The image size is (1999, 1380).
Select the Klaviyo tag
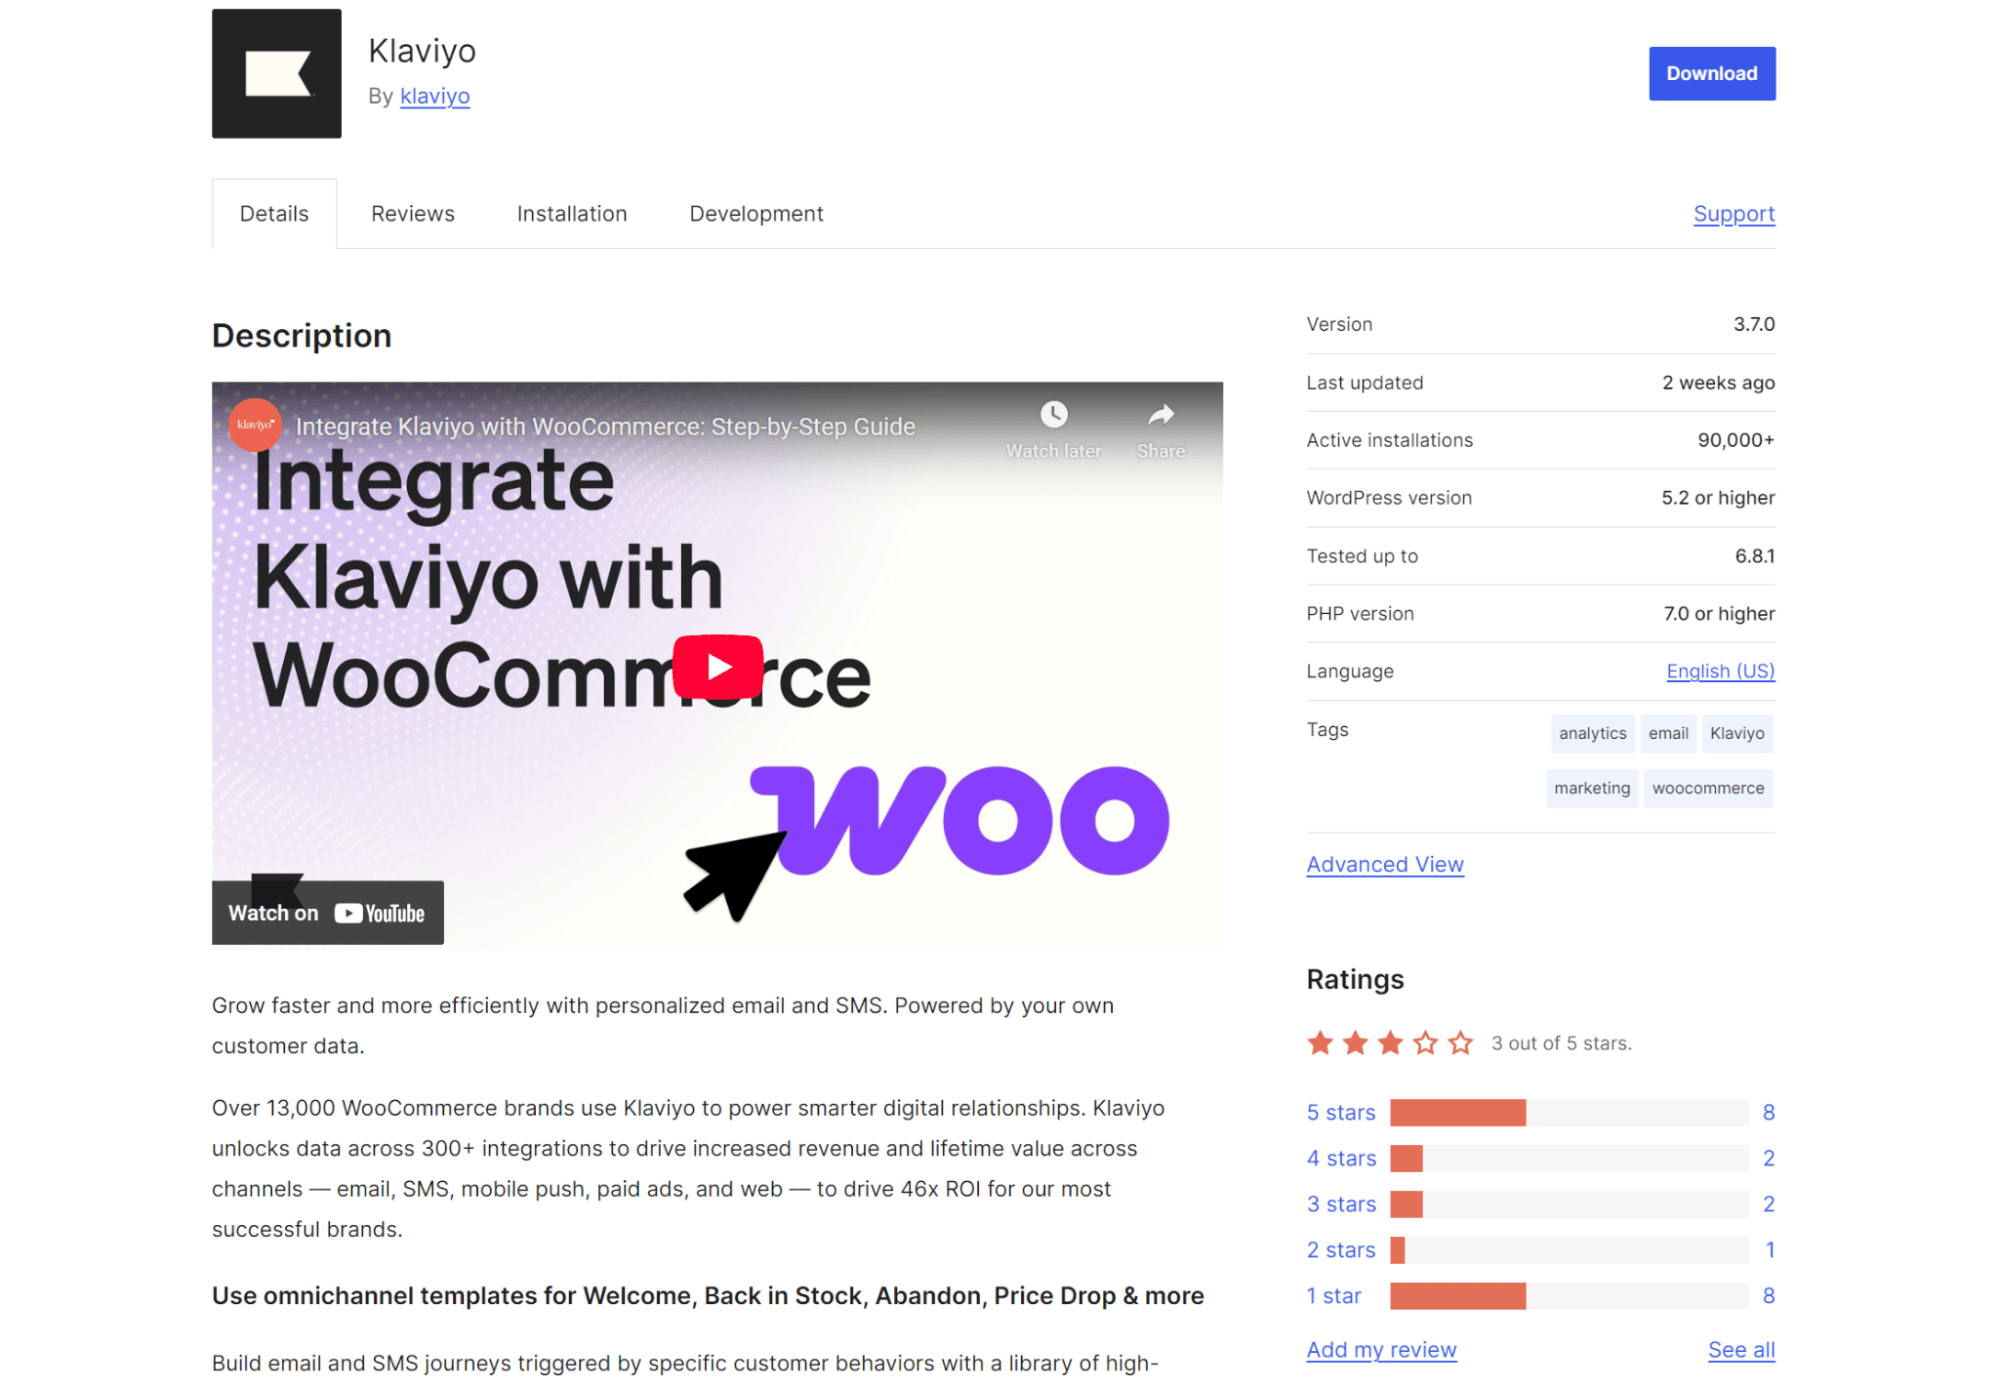coord(1737,733)
